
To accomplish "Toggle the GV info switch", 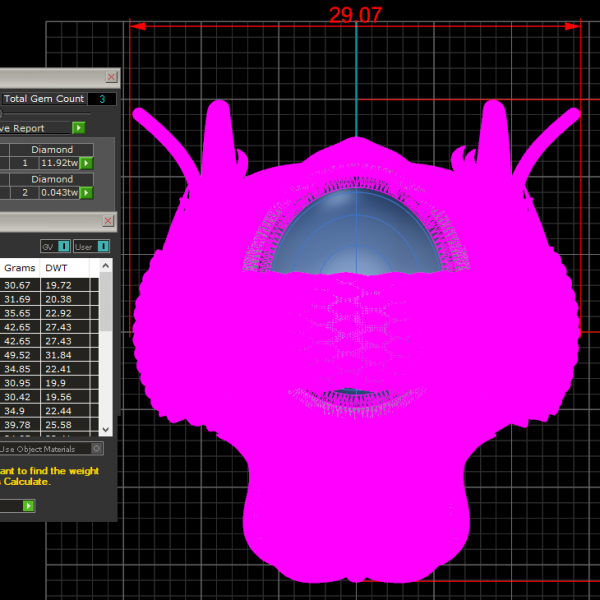I will (64, 246).
